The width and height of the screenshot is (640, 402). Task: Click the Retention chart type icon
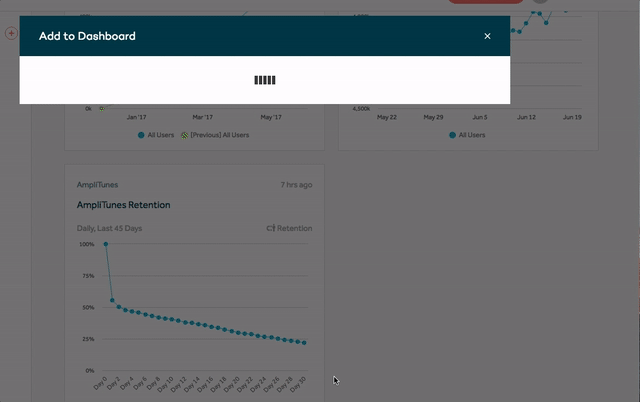pos(270,228)
